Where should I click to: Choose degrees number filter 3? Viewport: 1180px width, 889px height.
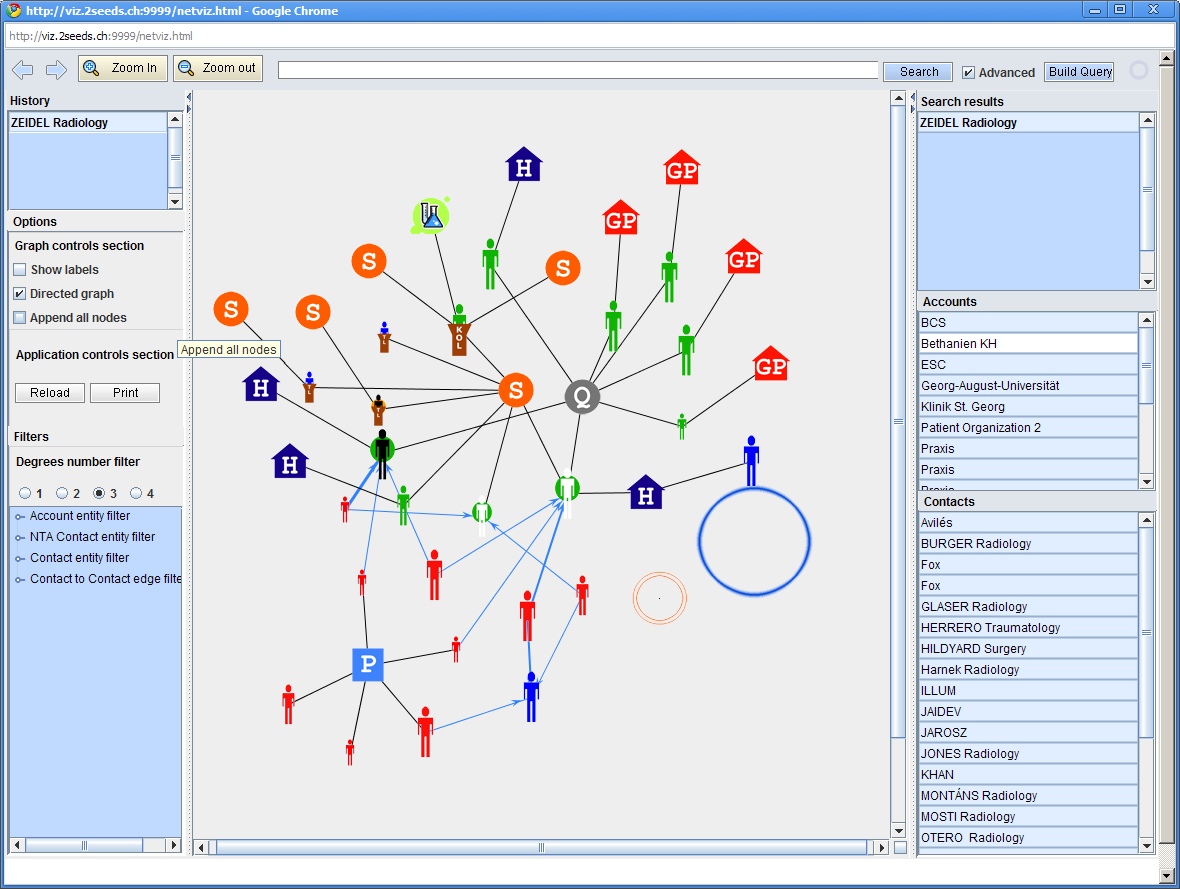coord(99,493)
